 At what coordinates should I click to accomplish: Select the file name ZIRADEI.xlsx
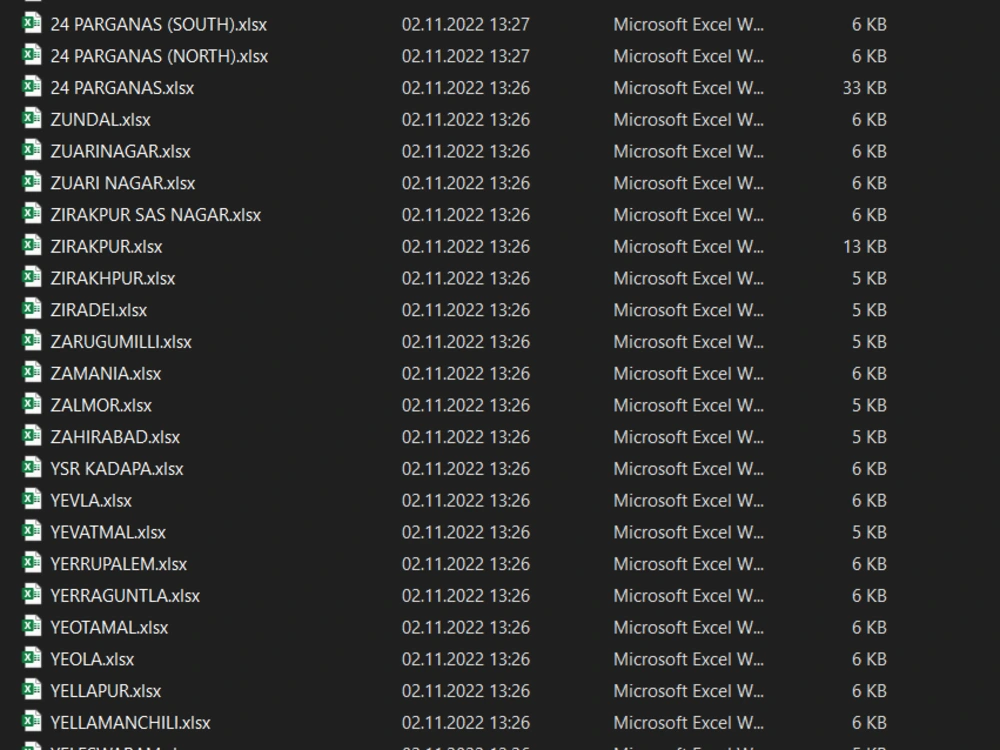pos(98,311)
